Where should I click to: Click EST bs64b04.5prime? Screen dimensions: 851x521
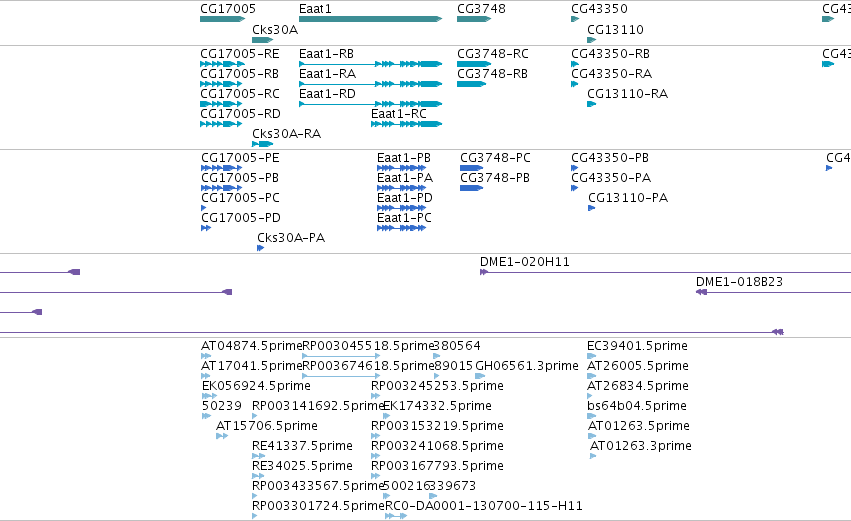637,406
